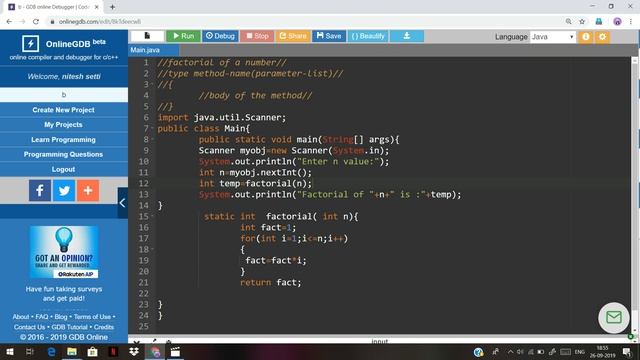Click 'return fact;' on line 21
The image size is (640, 360).
pyautogui.click(x=271, y=282)
